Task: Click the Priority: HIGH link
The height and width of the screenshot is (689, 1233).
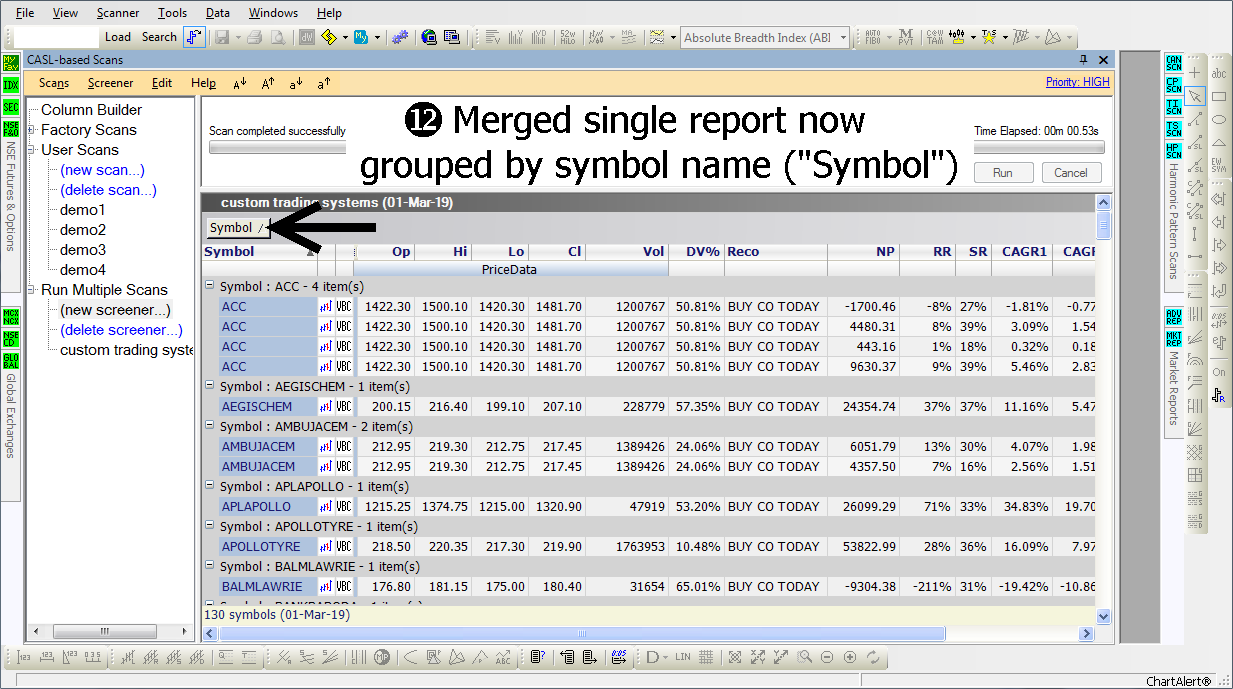Action: click(x=1078, y=82)
